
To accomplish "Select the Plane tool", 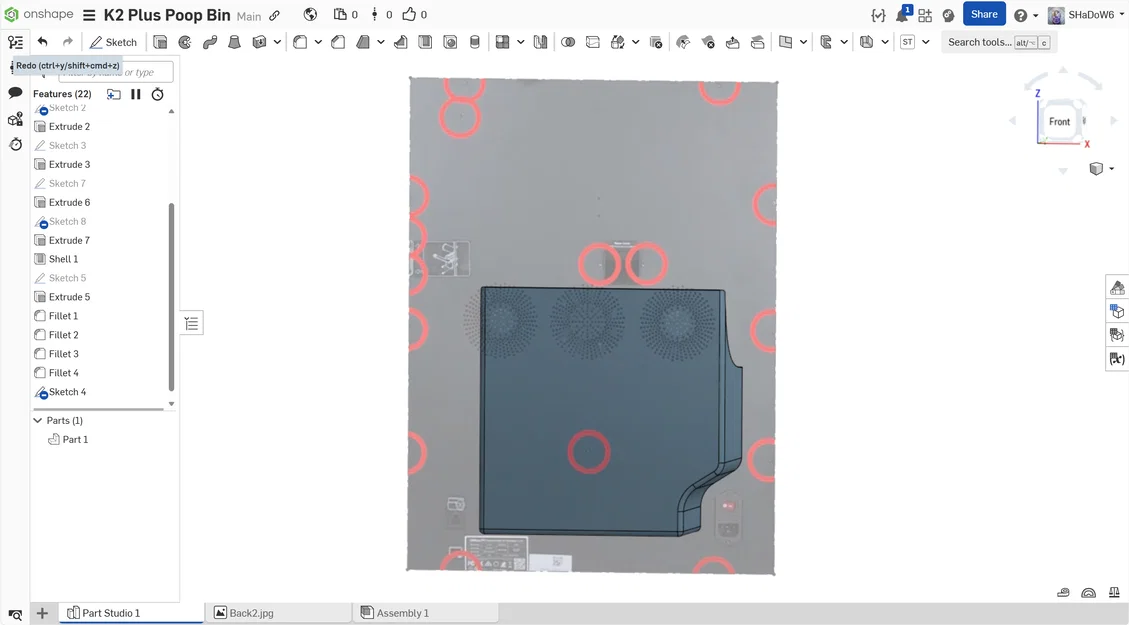I will 786,42.
